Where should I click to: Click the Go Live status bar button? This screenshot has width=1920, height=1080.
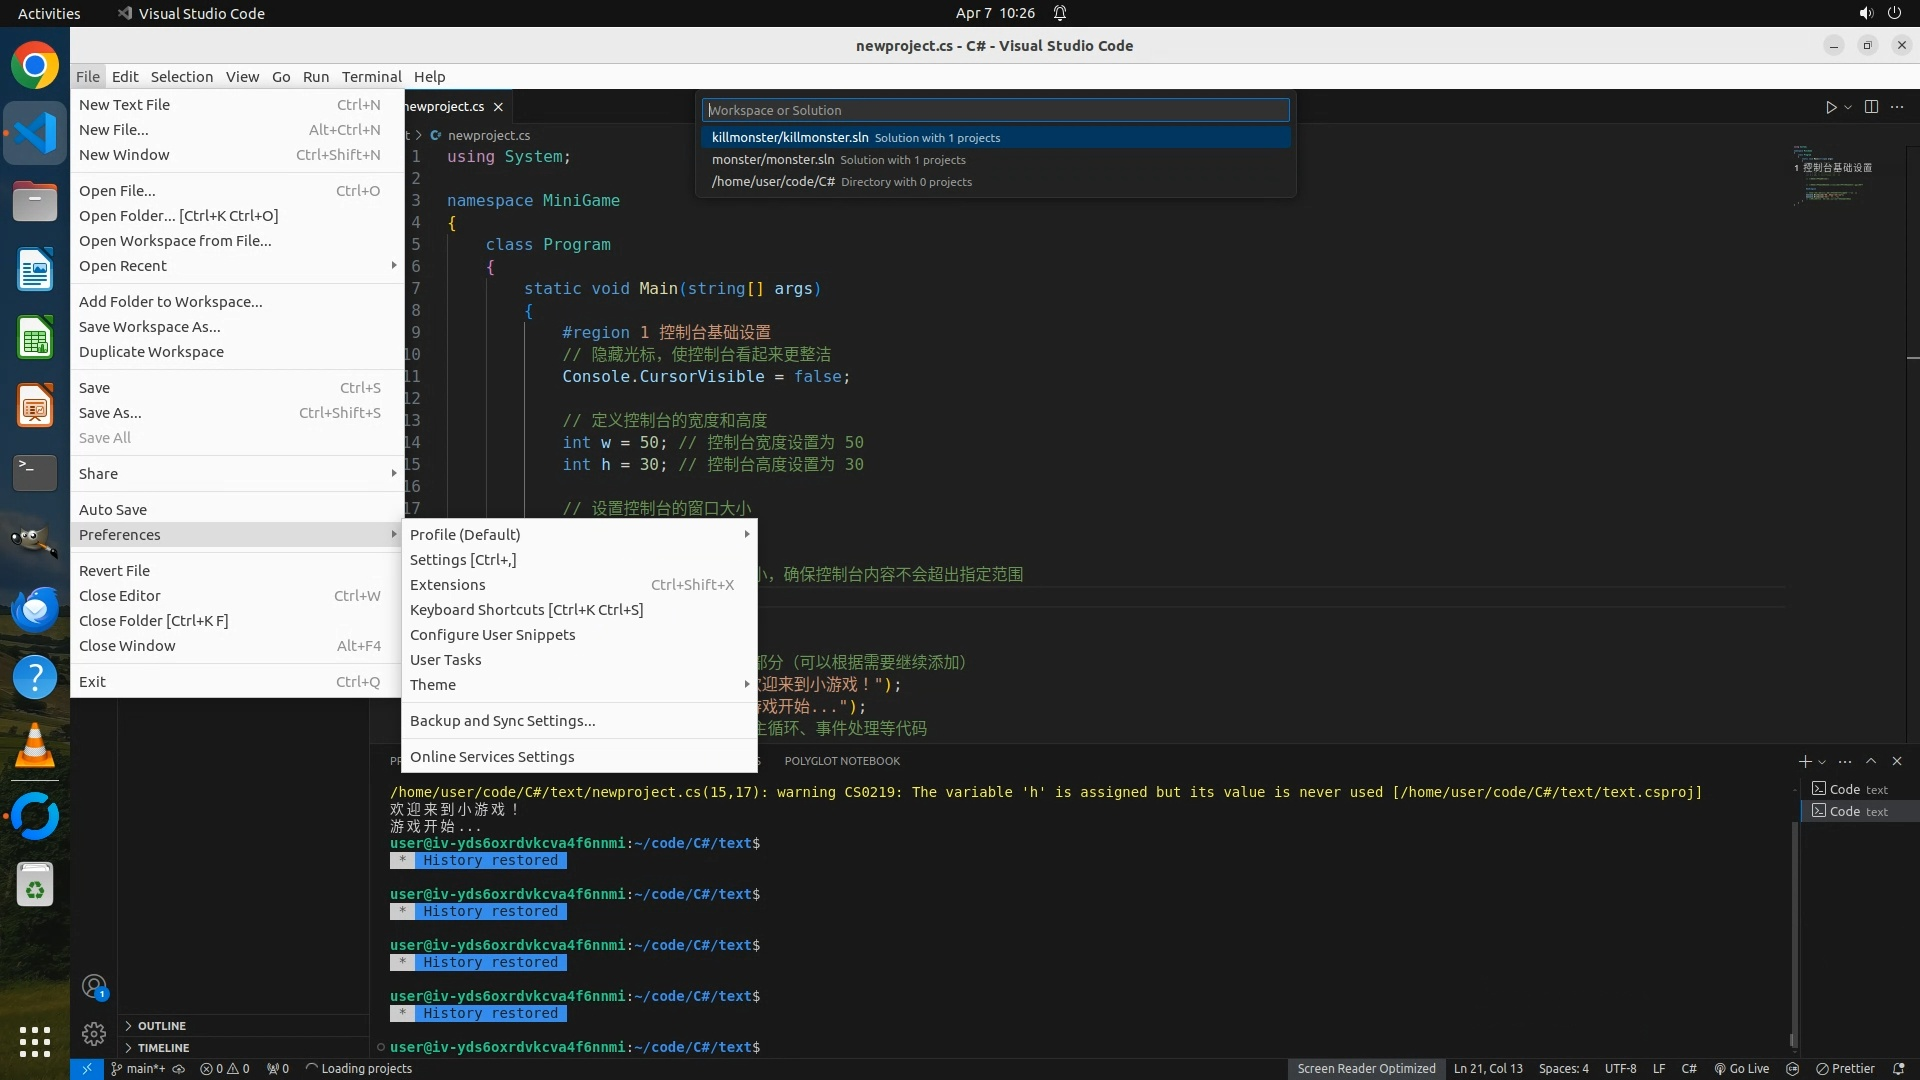point(1742,1068)
